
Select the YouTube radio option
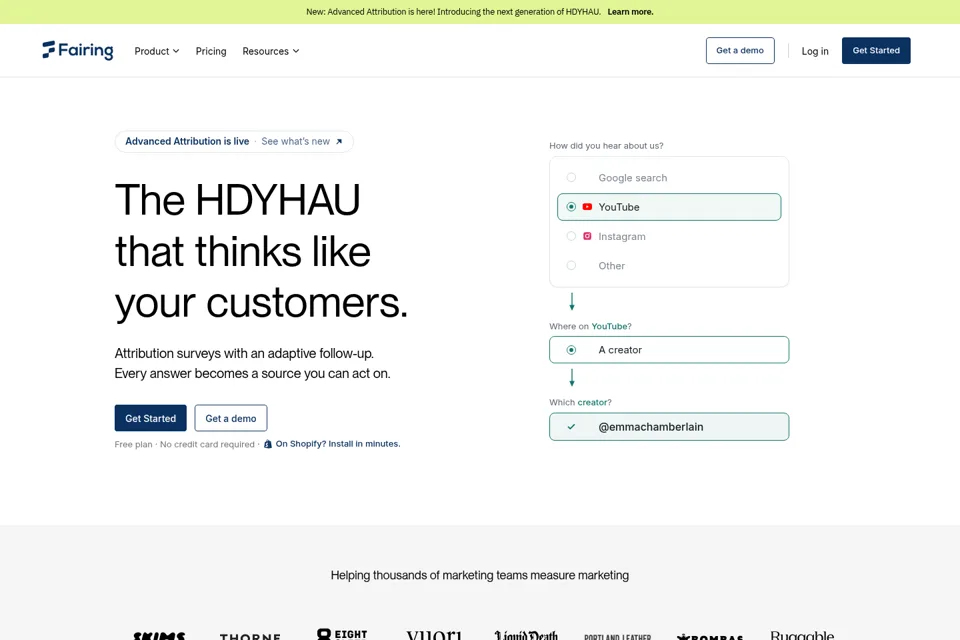pyautogui.click(x=571, y=207)
